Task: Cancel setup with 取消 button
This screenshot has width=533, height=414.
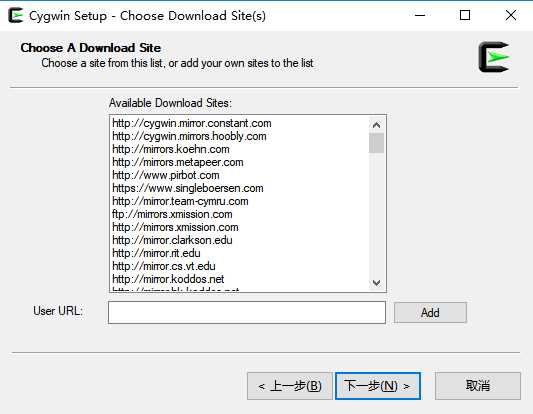Action: 478,386
